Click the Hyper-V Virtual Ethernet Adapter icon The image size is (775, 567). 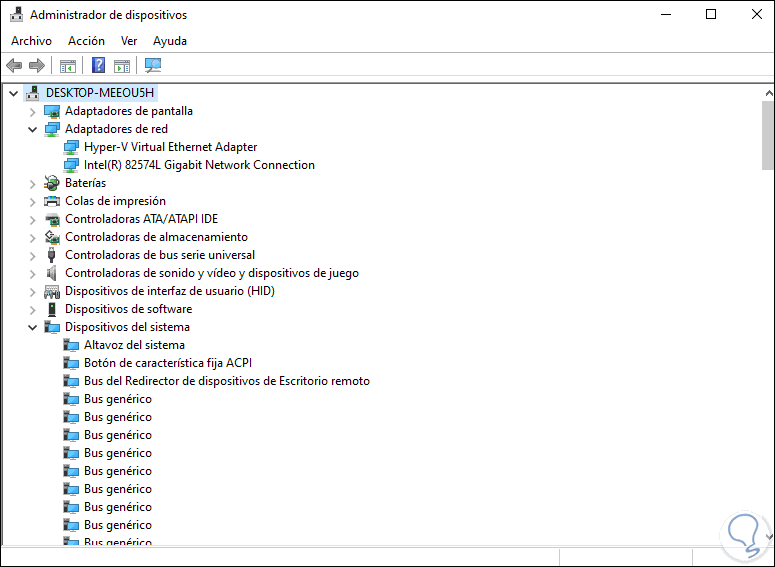click(71, 147)
